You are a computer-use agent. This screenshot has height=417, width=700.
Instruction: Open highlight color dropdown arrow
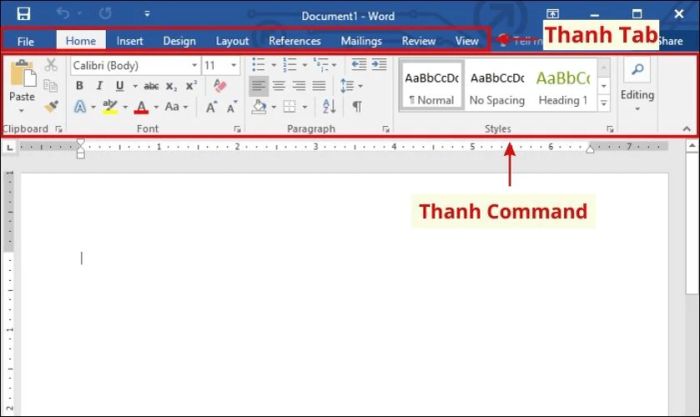125,107
